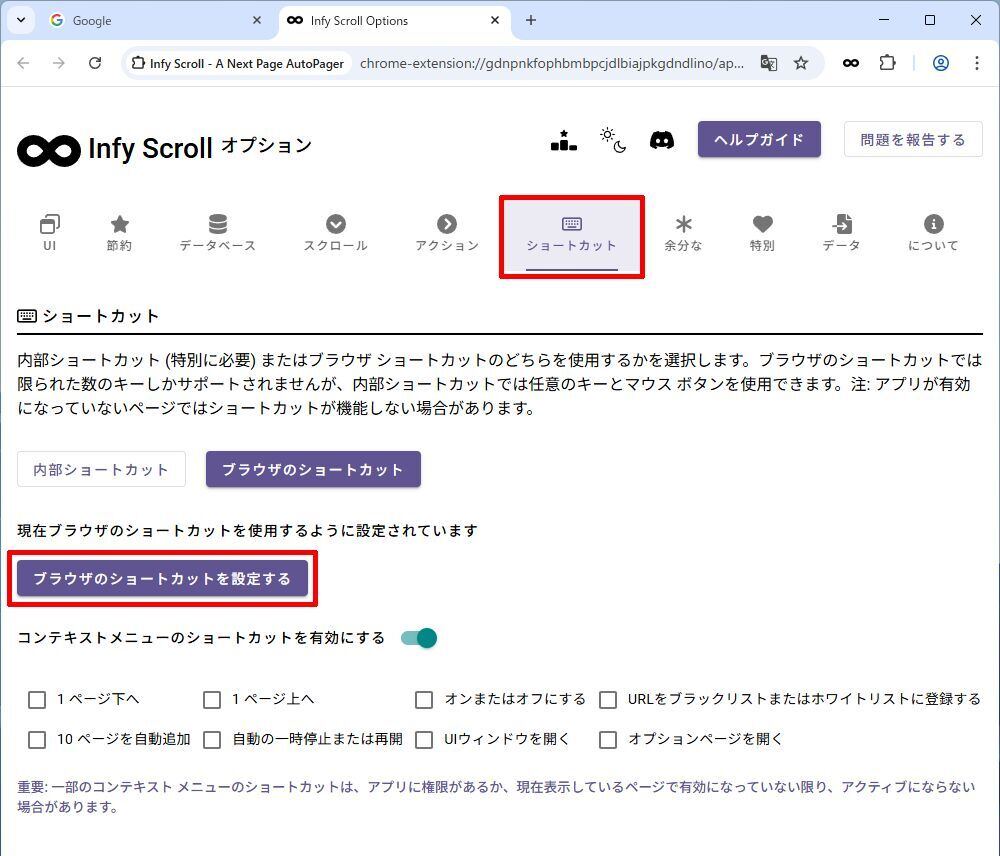Open the Chrome extensions puzzle icon

click(887, 63)
